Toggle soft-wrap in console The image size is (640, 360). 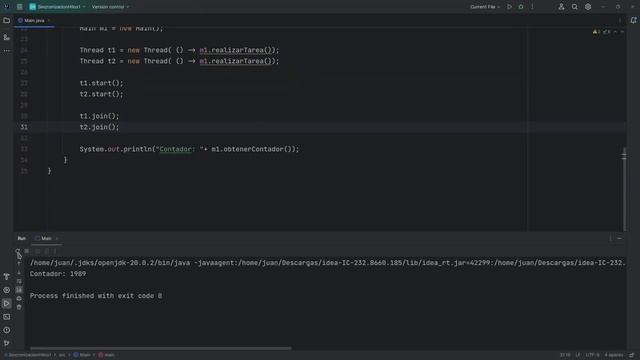[19, 281]
